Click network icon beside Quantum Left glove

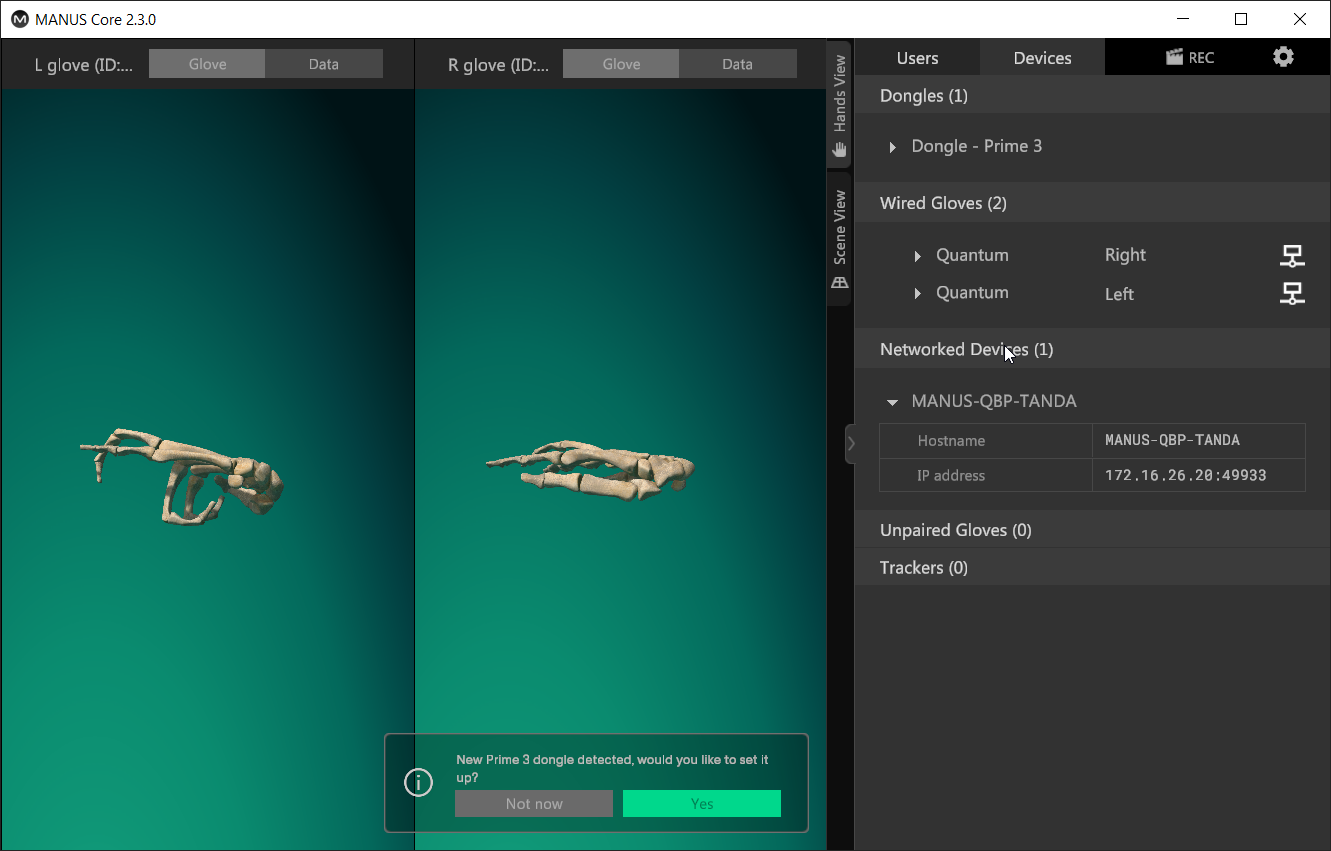[1292, 293]
